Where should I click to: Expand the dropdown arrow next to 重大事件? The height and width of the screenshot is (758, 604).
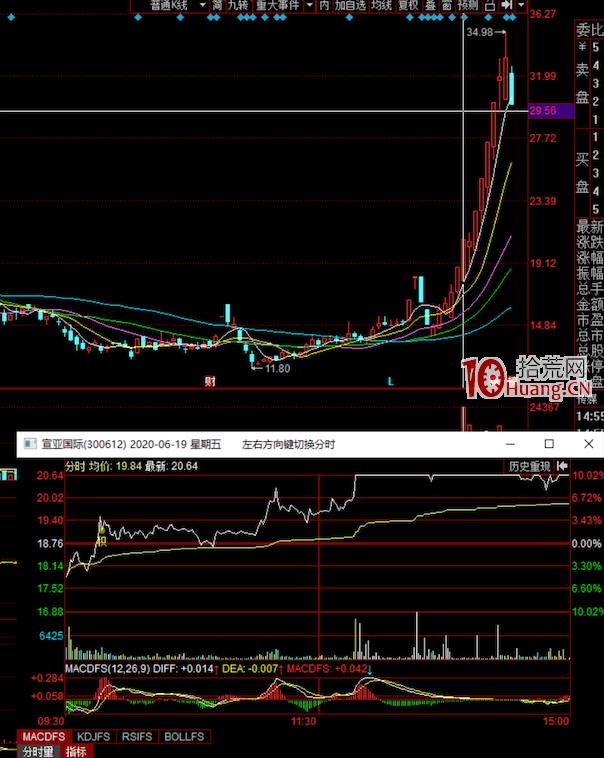tap(309, 5)
